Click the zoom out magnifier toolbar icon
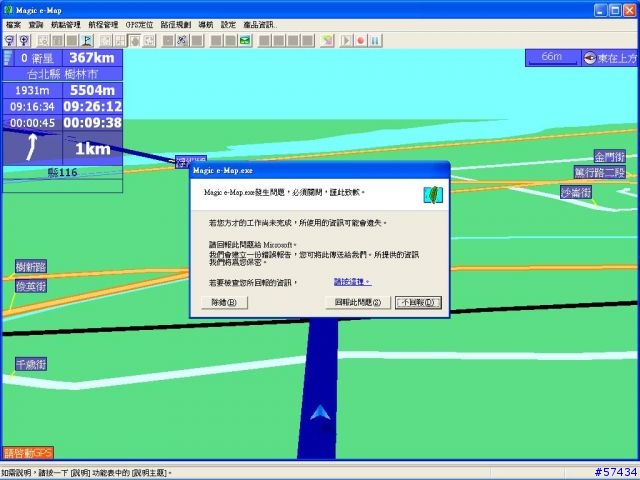640x480 pixels. coord(9,40)
